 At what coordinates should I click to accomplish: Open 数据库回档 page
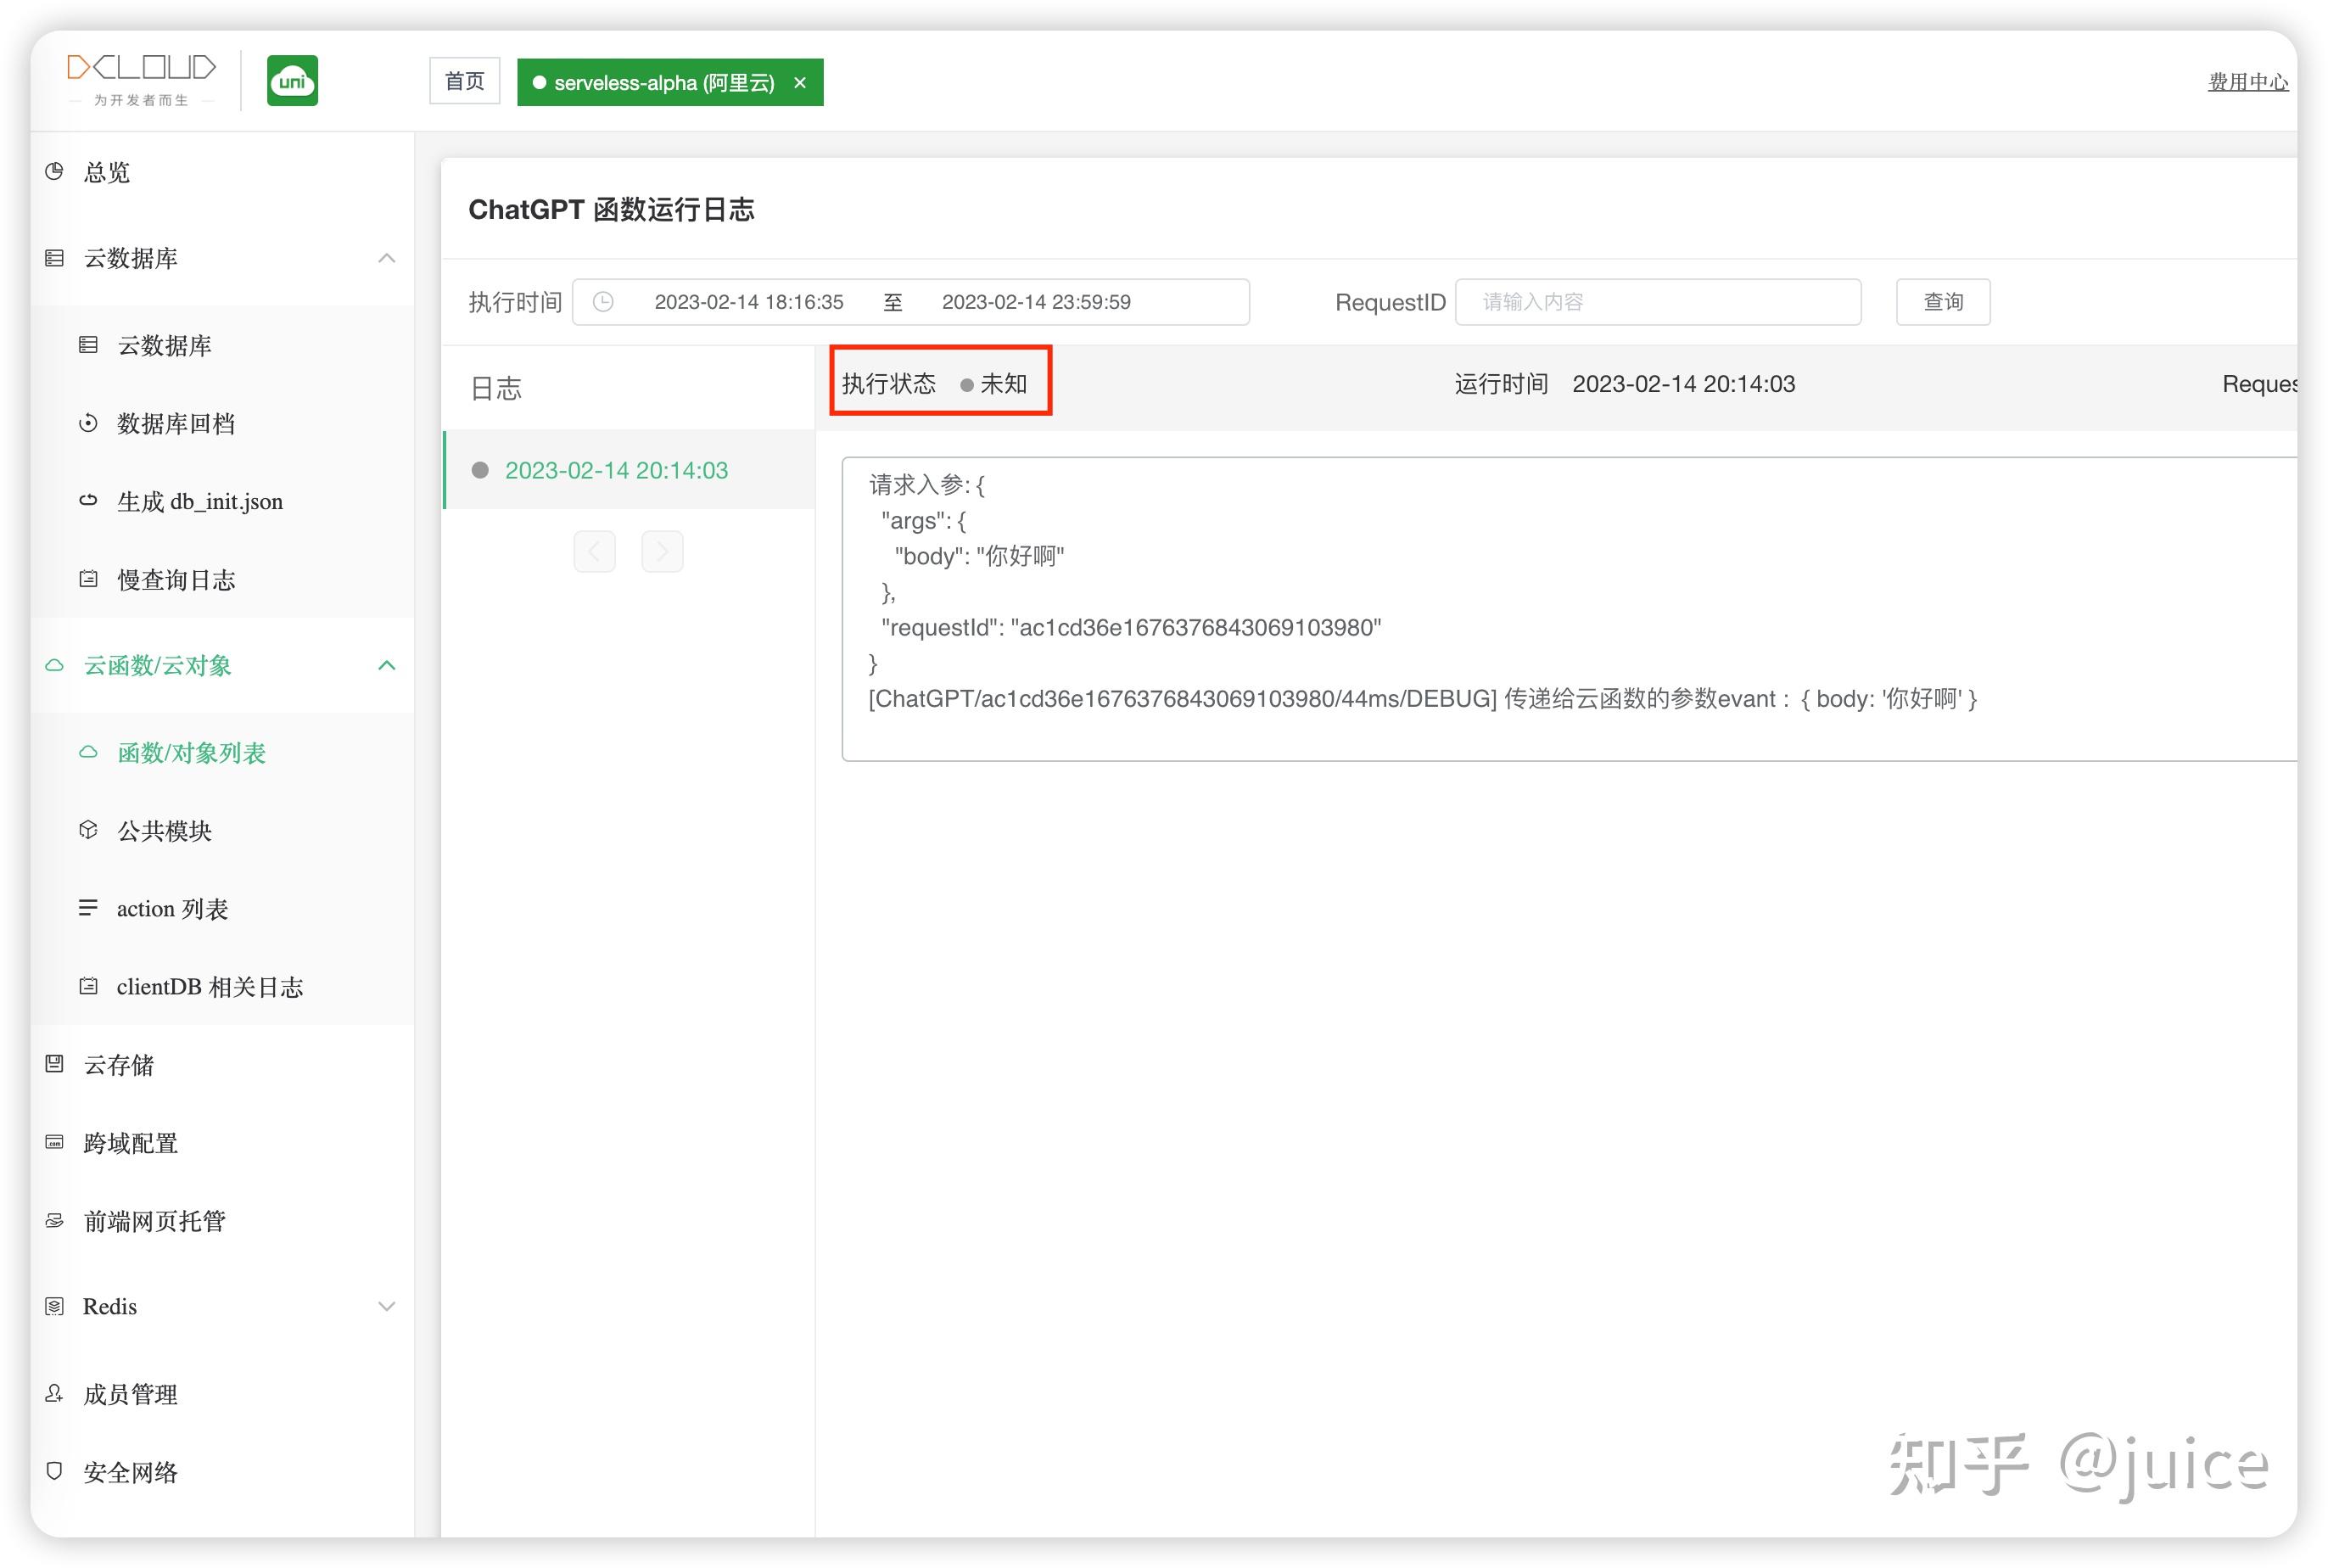tap(222, 423)
